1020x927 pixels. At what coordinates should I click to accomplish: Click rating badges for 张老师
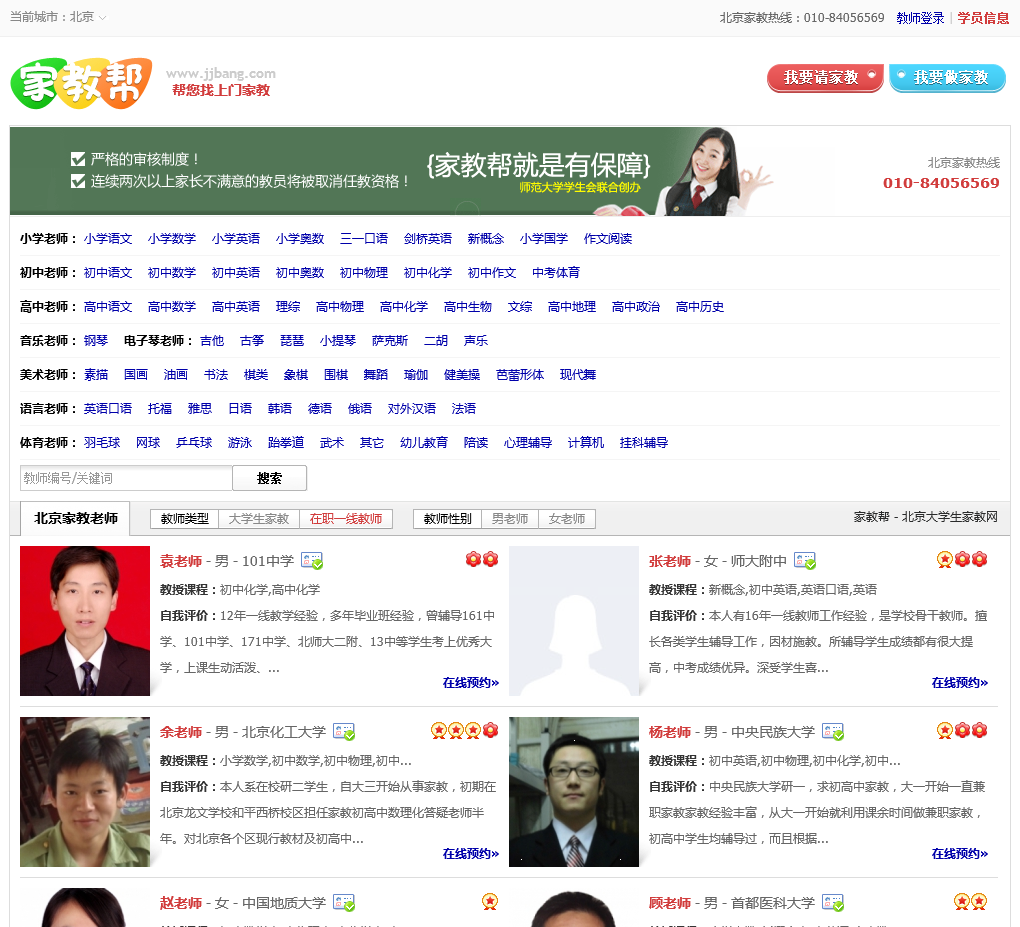[962, 559]
